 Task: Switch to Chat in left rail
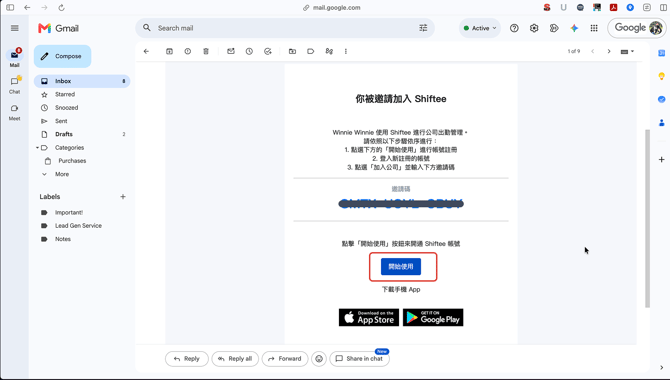click(x=15, y=85)
